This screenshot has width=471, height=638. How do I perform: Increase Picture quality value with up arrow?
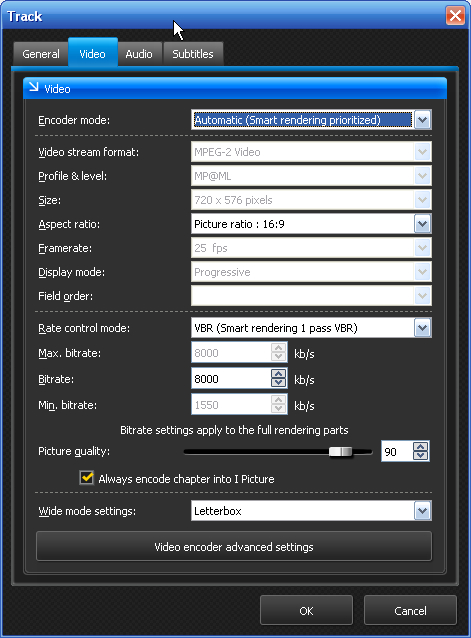(x=421, y=447)
